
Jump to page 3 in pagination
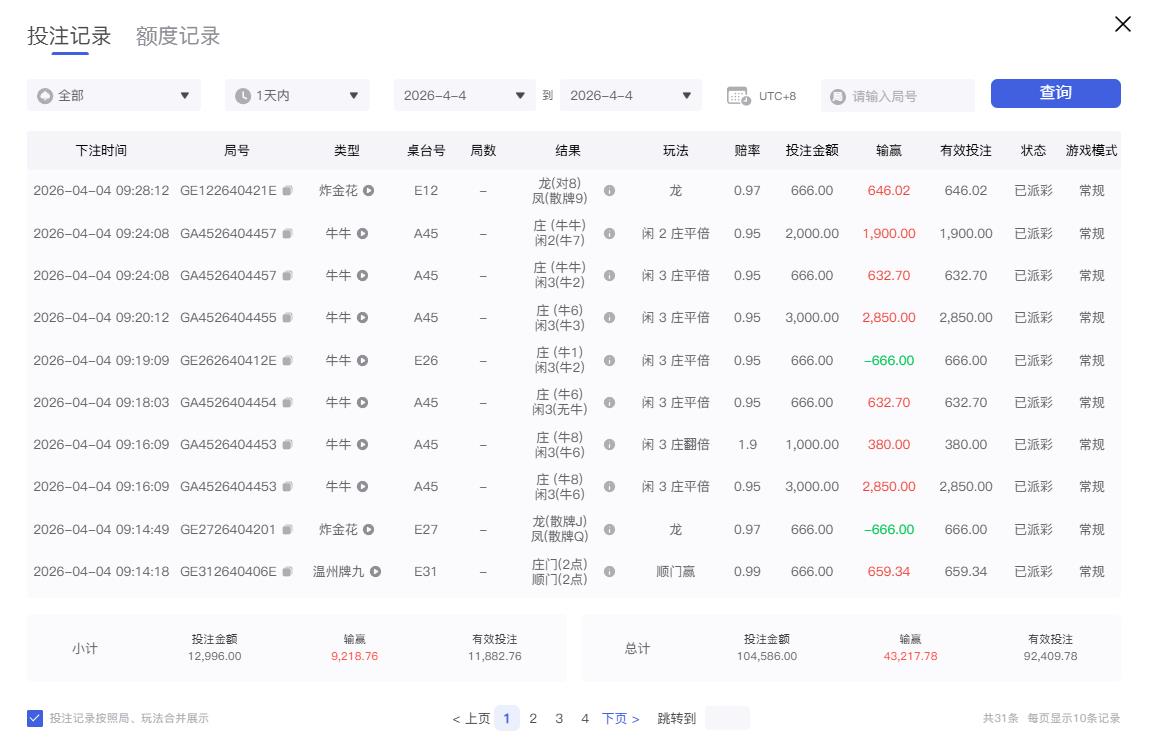pos(559,718)
